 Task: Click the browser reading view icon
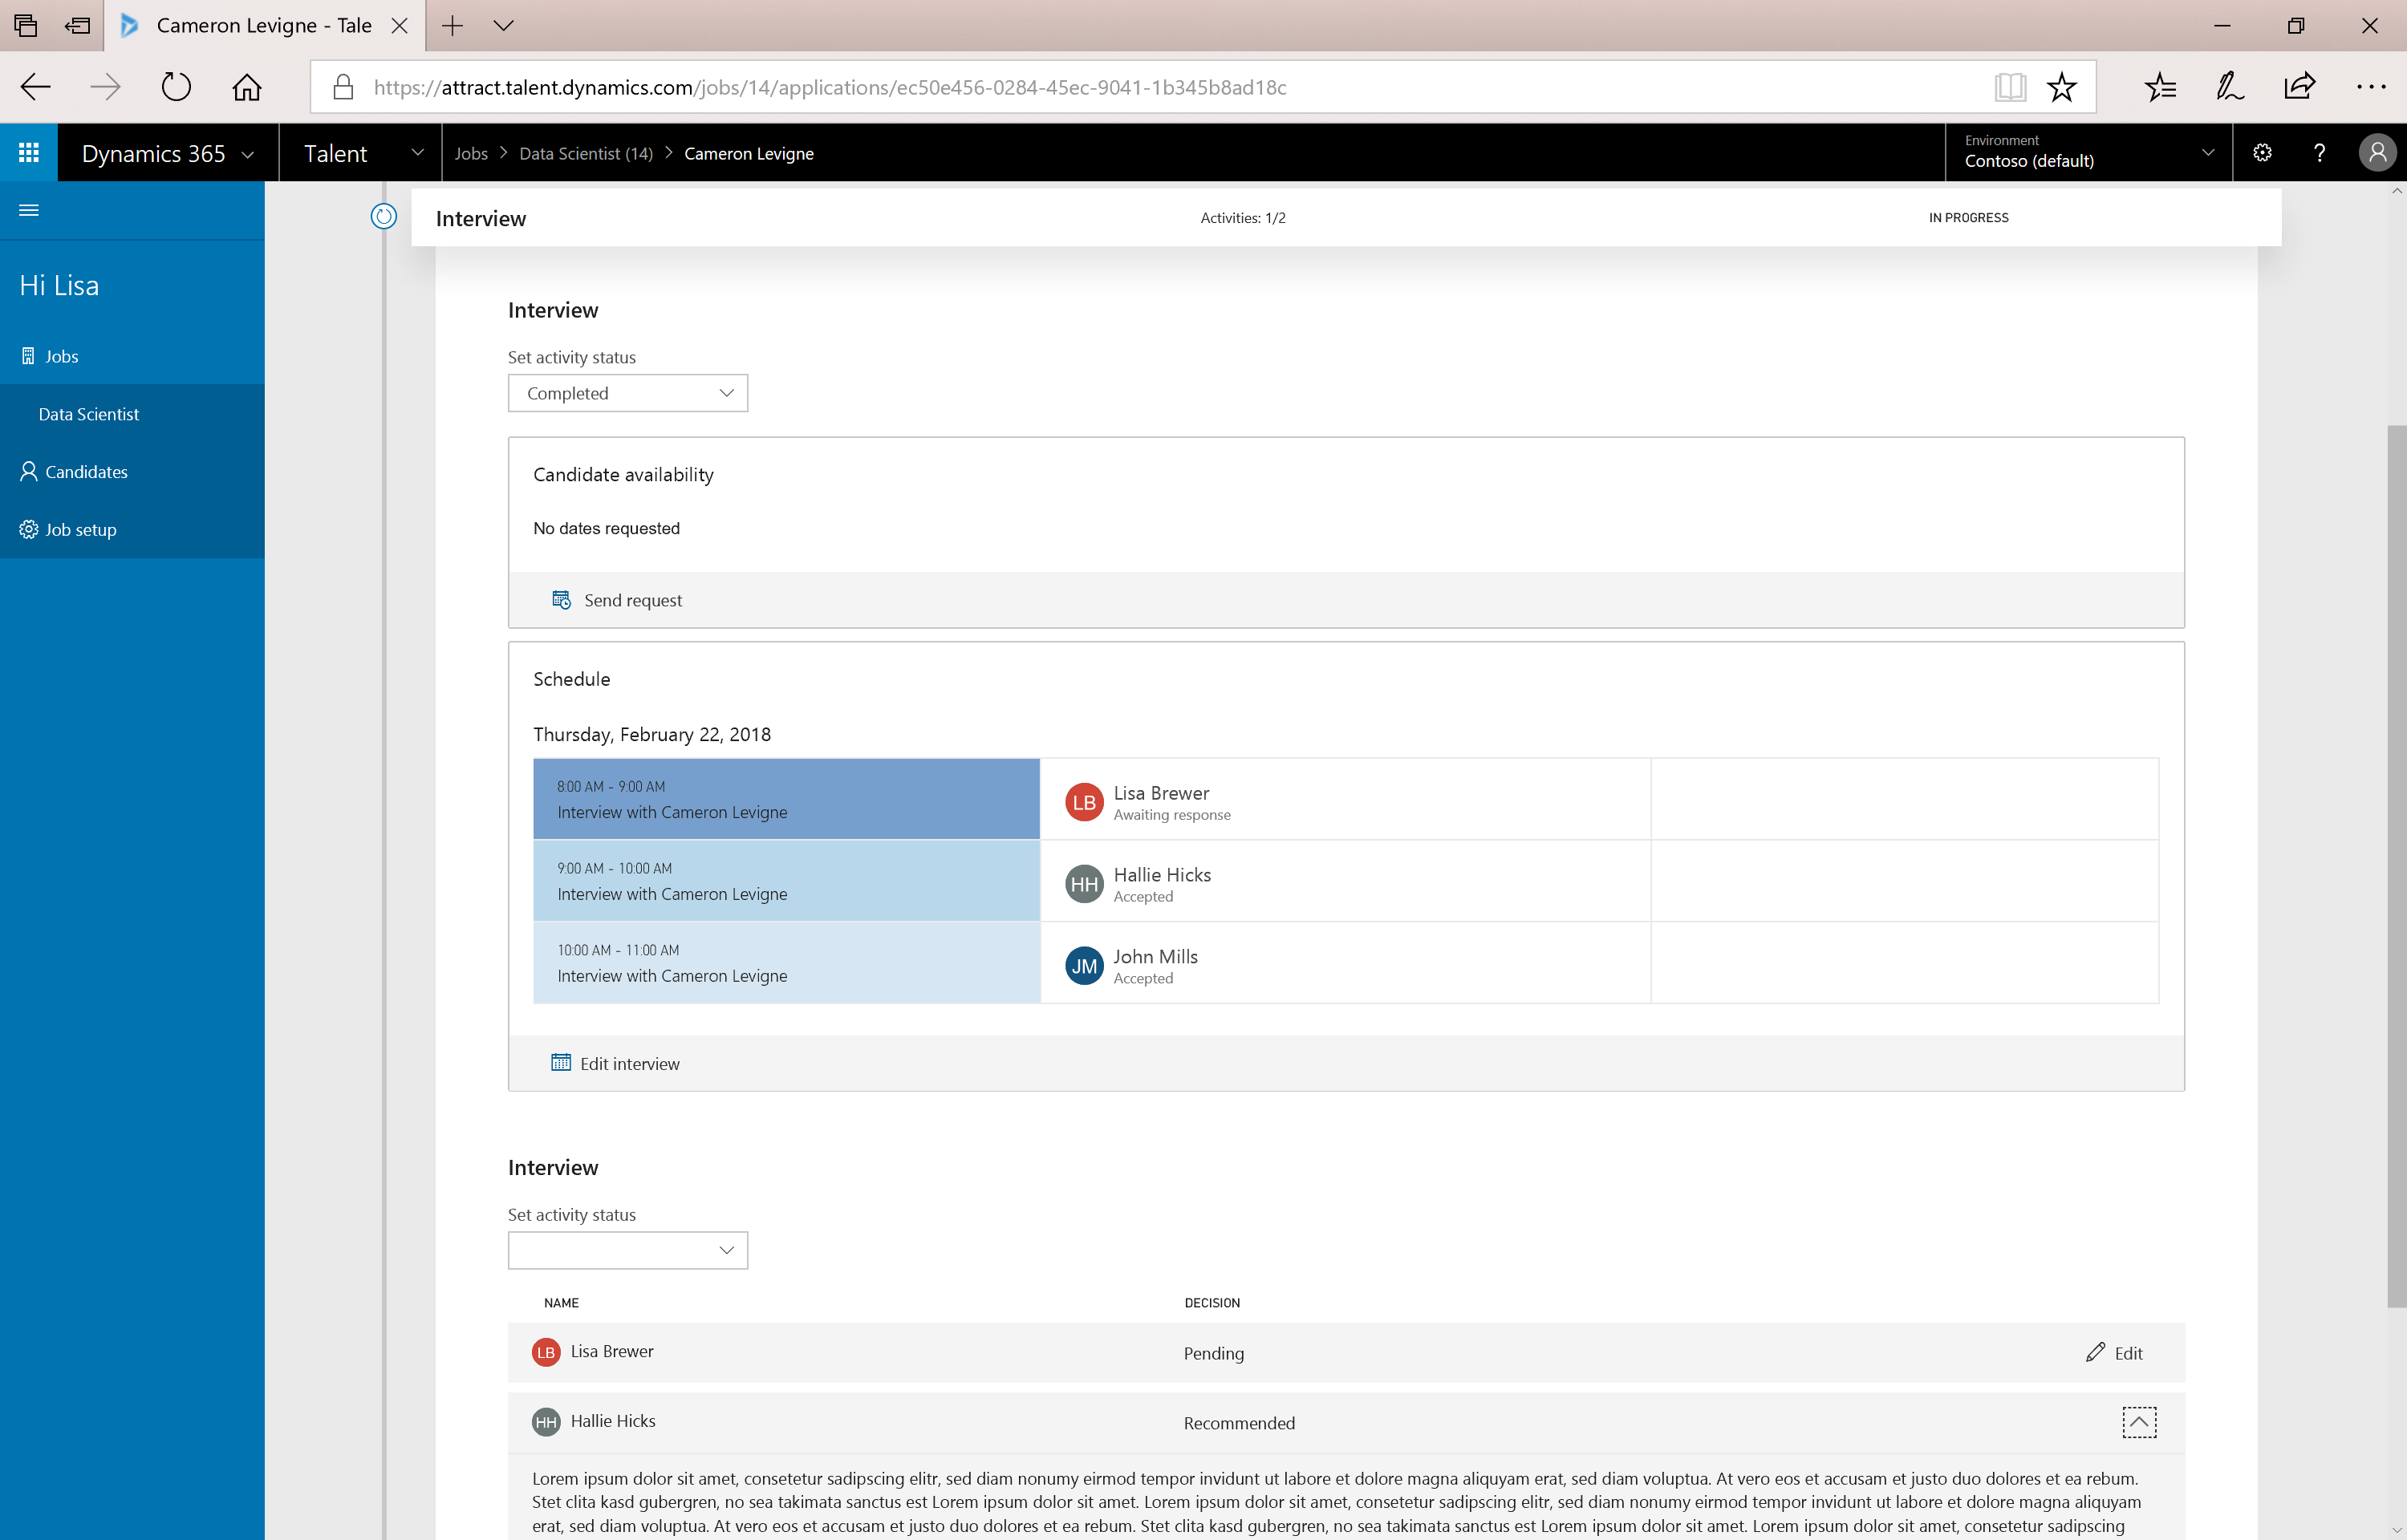click(x=2009, y=87)
